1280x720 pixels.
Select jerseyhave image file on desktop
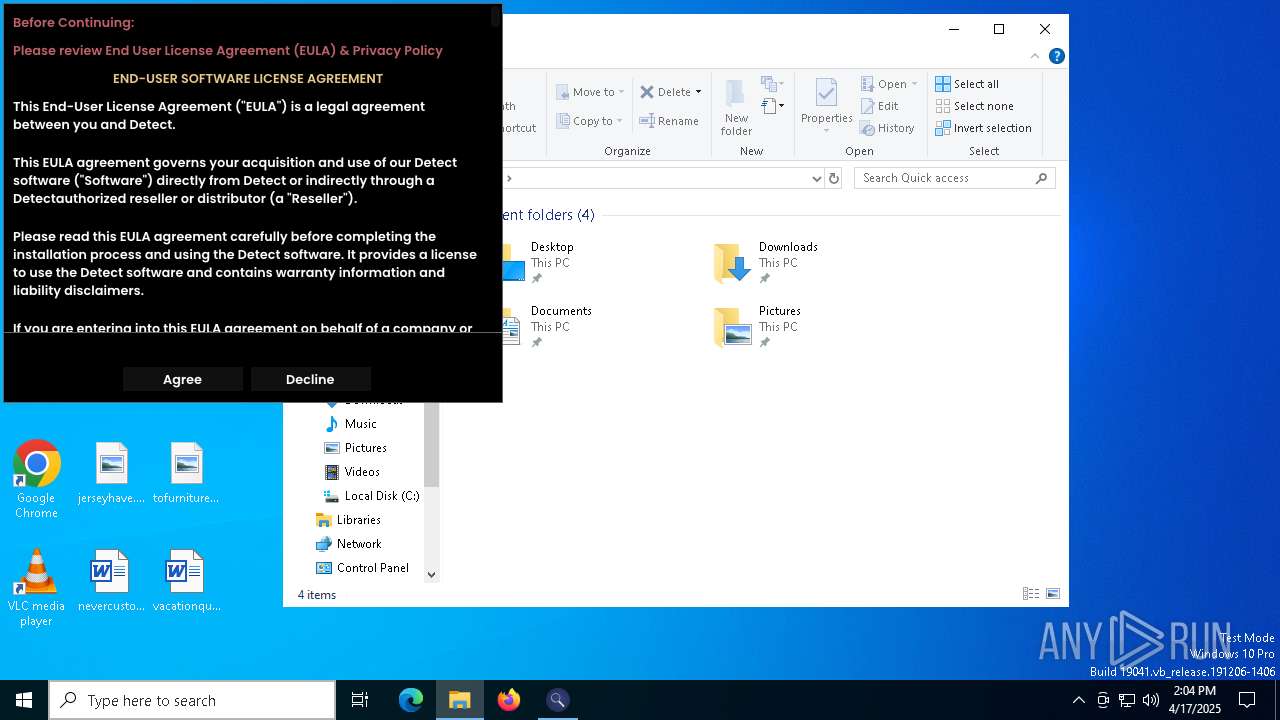pyautogui.click(x=111, y=474)
